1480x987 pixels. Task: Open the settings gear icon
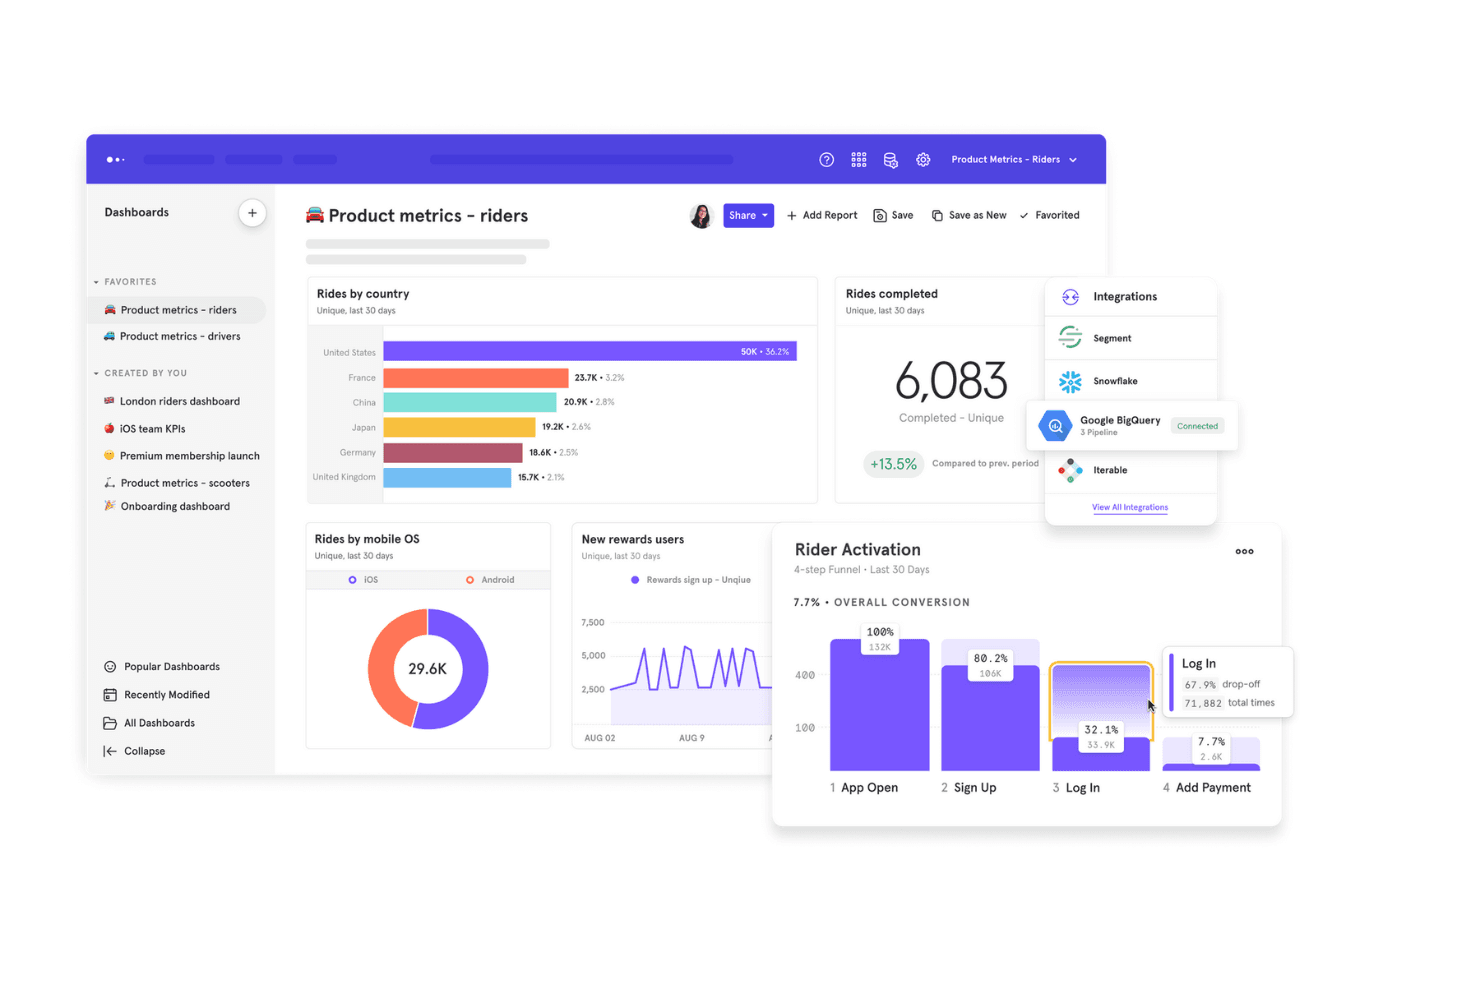click(923, 160)
